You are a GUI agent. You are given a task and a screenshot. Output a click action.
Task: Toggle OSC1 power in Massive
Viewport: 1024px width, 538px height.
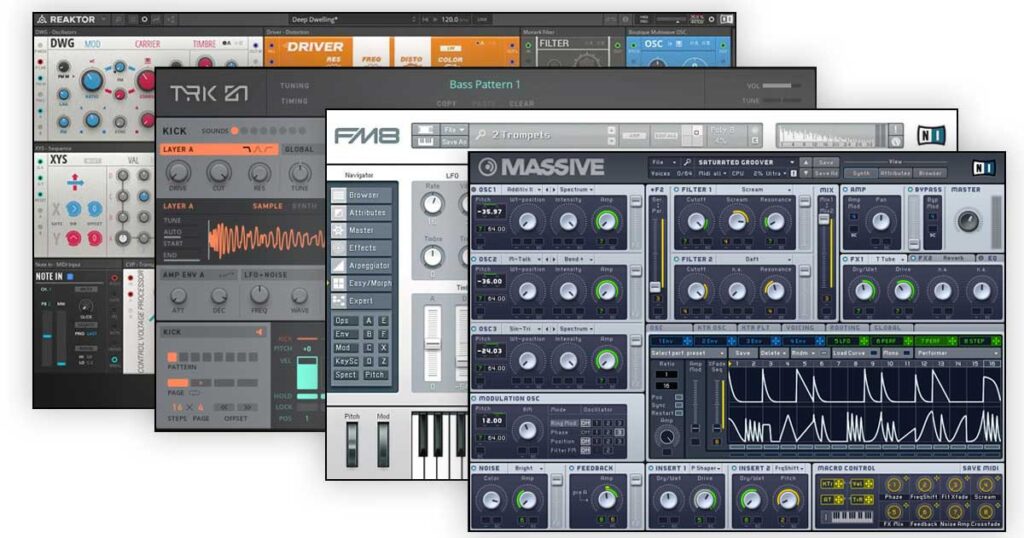[474, 189]
